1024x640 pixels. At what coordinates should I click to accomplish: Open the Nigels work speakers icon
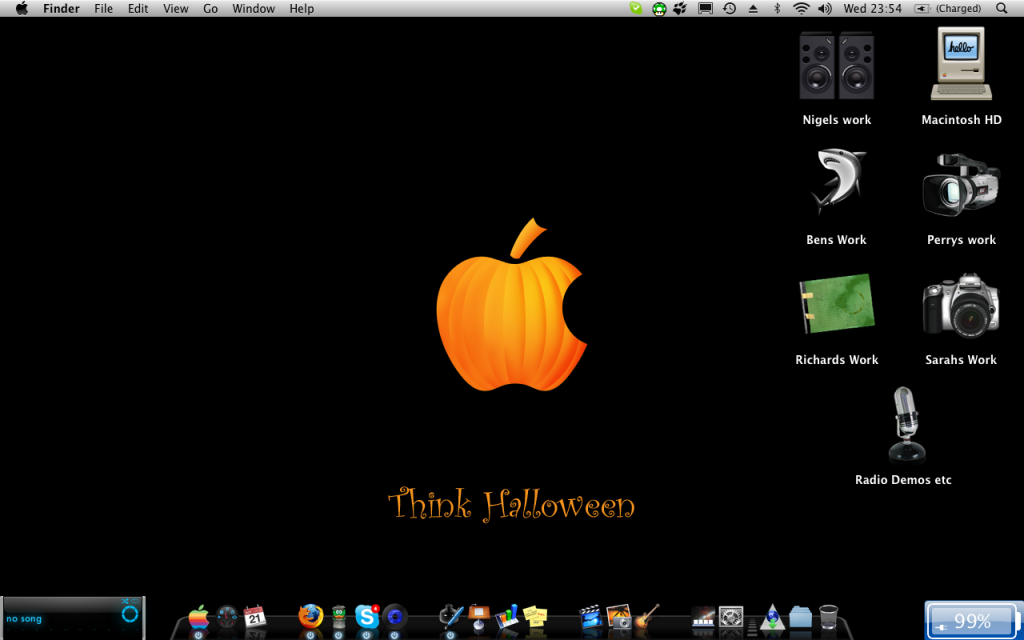tap(837, 67)
